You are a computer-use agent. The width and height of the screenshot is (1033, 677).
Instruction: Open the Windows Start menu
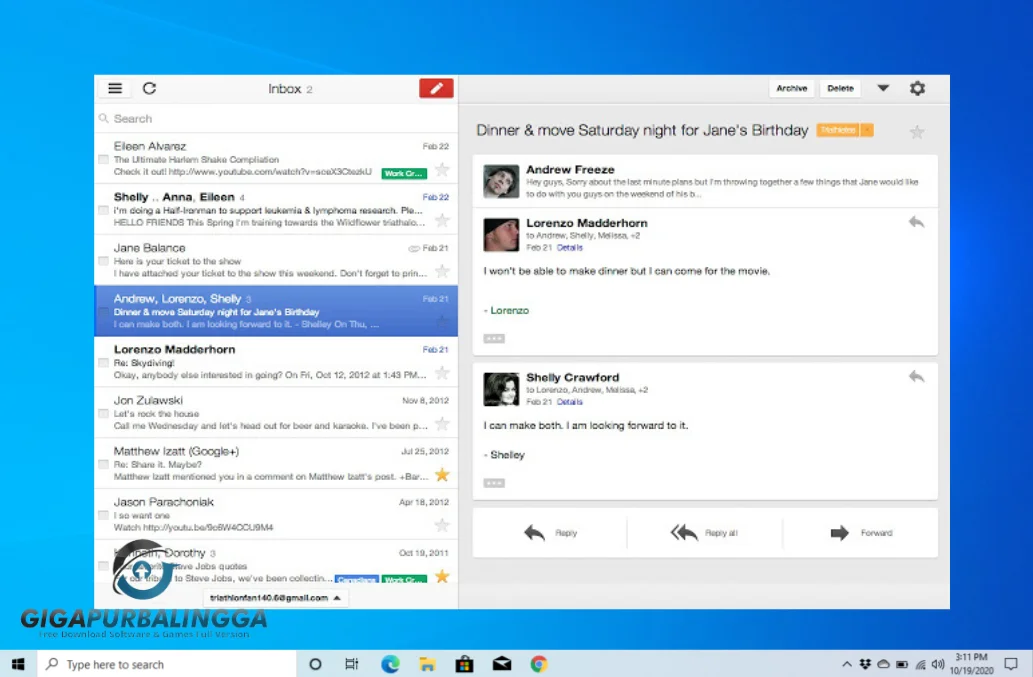coord(18,663)
